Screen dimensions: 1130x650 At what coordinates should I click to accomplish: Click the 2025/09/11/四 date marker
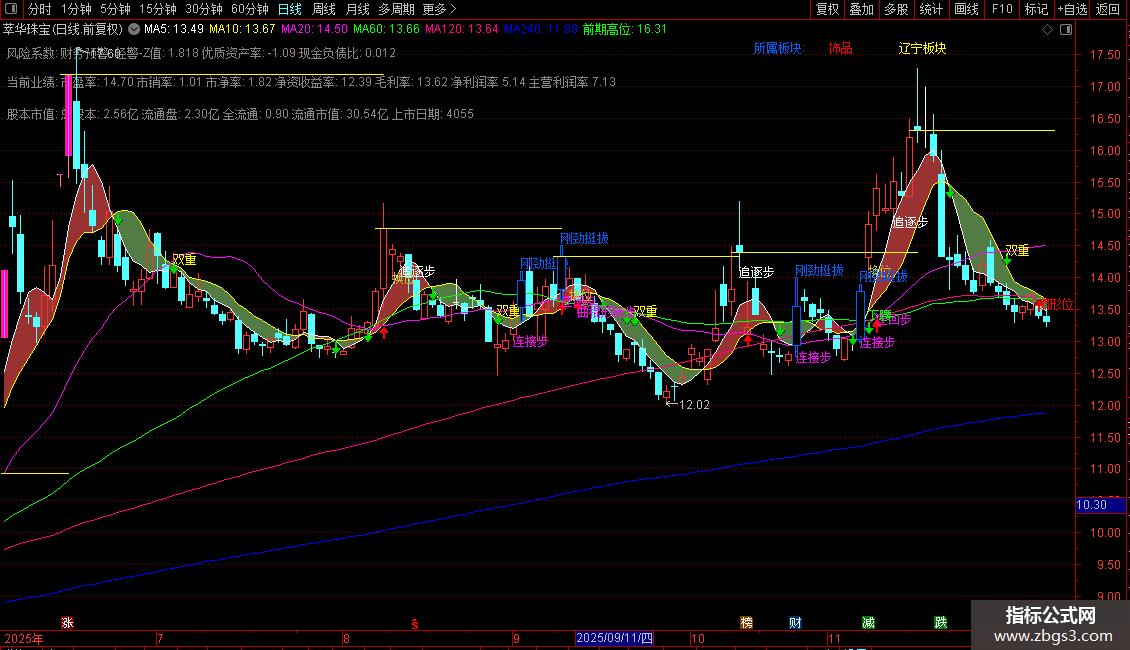click(x=615, y=638)
